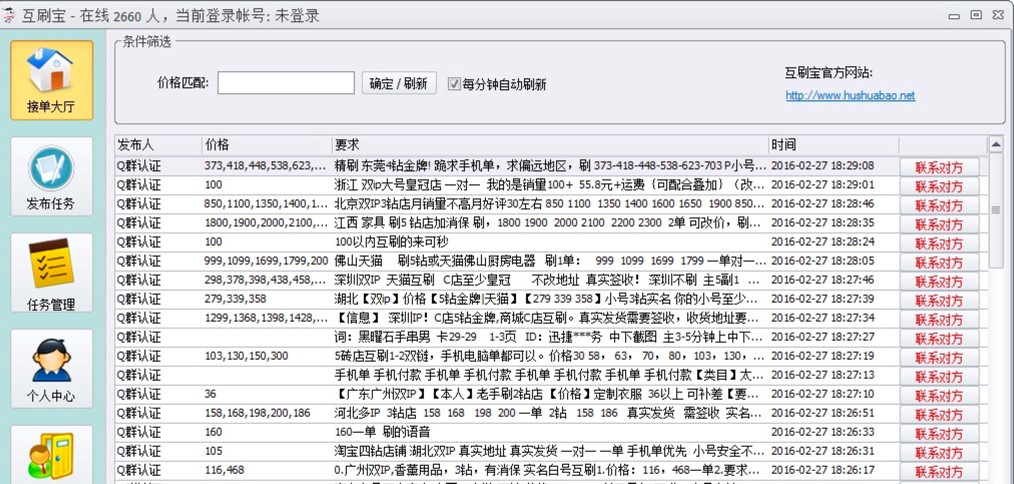Screen dimensions: 1014x484
Task: Click 联系对方 for the 18:27:34 row
Action: pos(939,320)
